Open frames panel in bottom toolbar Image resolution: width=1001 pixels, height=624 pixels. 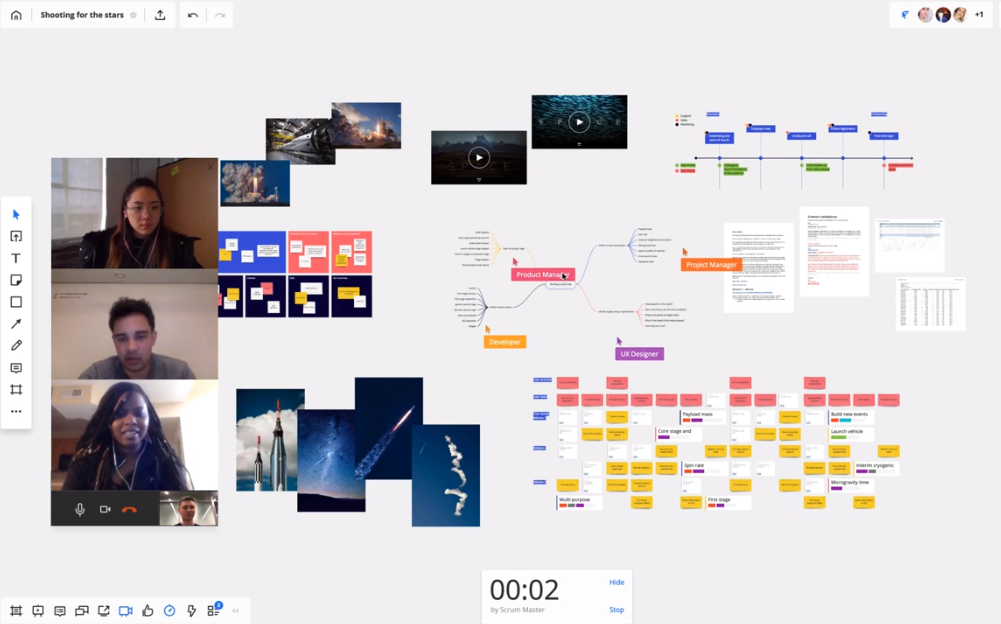(x=16, y=611)
